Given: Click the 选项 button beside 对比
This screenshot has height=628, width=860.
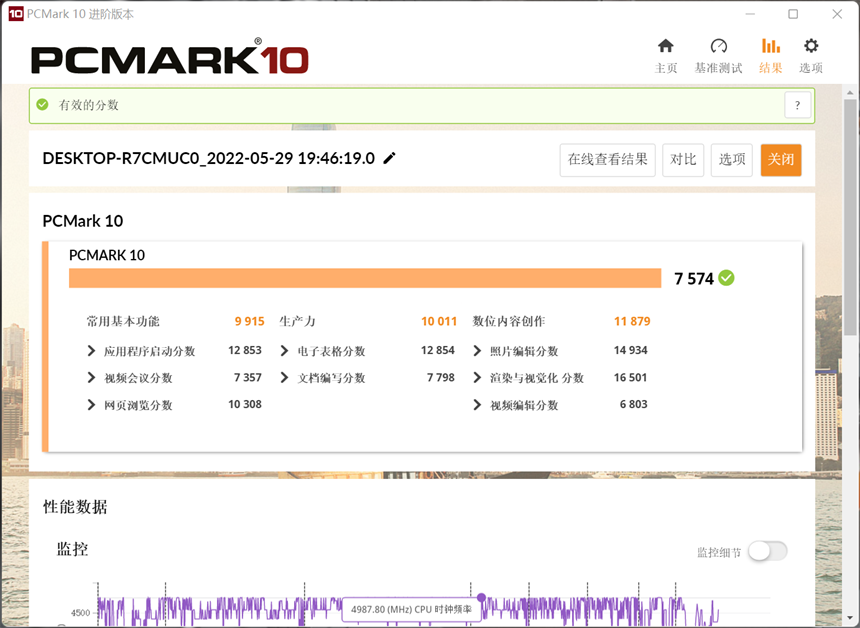Looking at the screenshot, I should [x=732, y=160].
